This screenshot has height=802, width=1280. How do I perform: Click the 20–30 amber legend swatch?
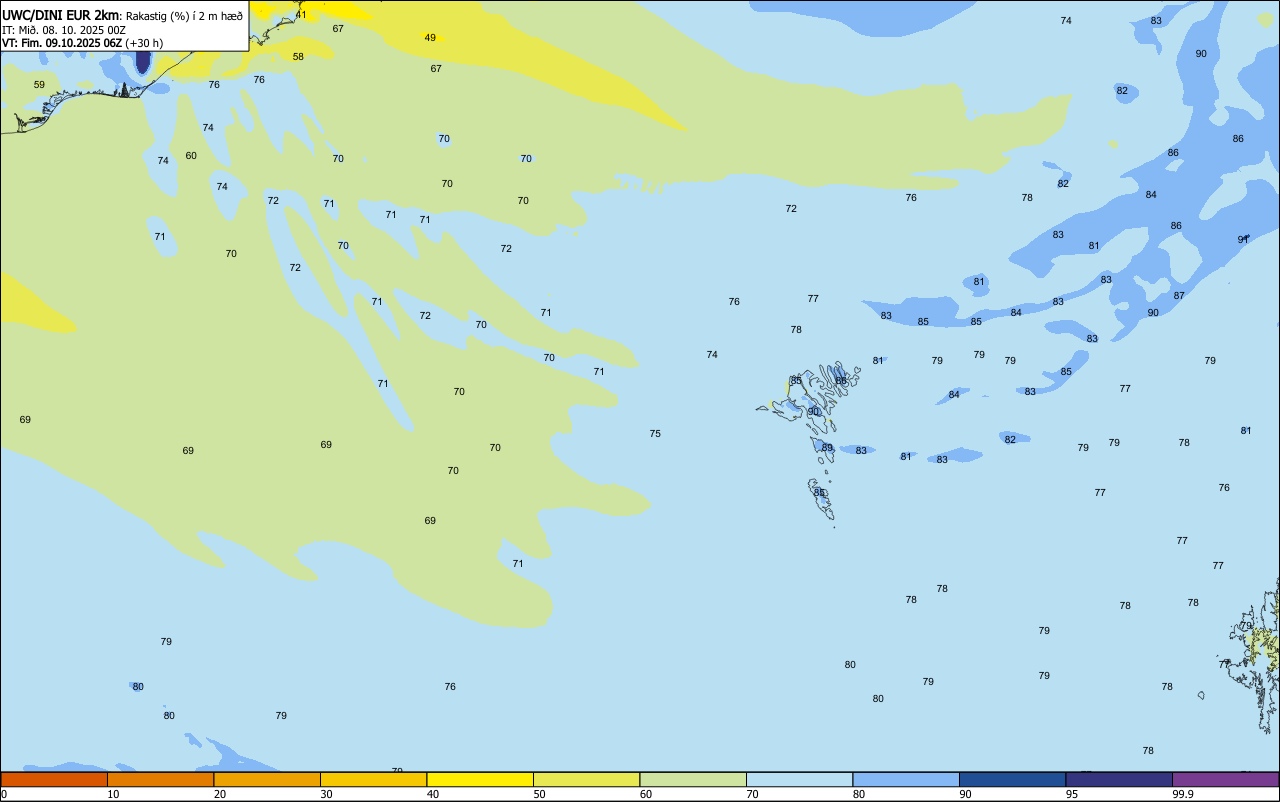[267, 779]
